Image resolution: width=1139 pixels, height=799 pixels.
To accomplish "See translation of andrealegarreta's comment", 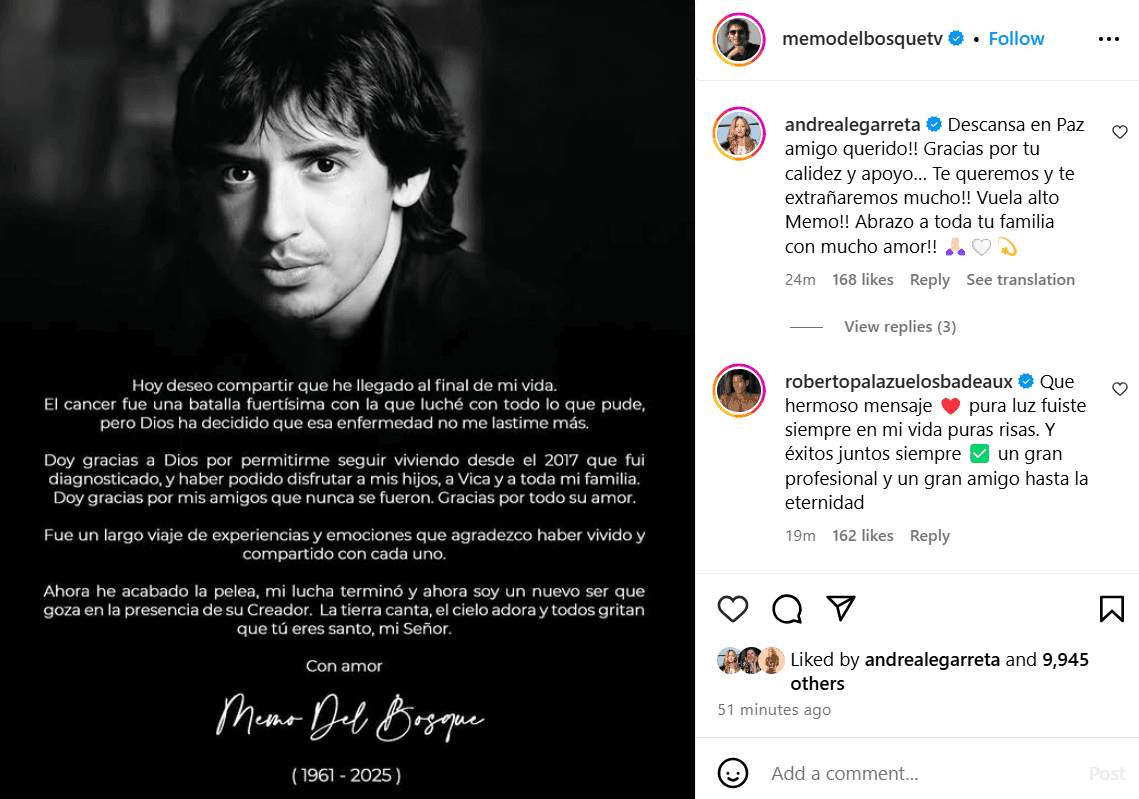I will click(1020, 280).
